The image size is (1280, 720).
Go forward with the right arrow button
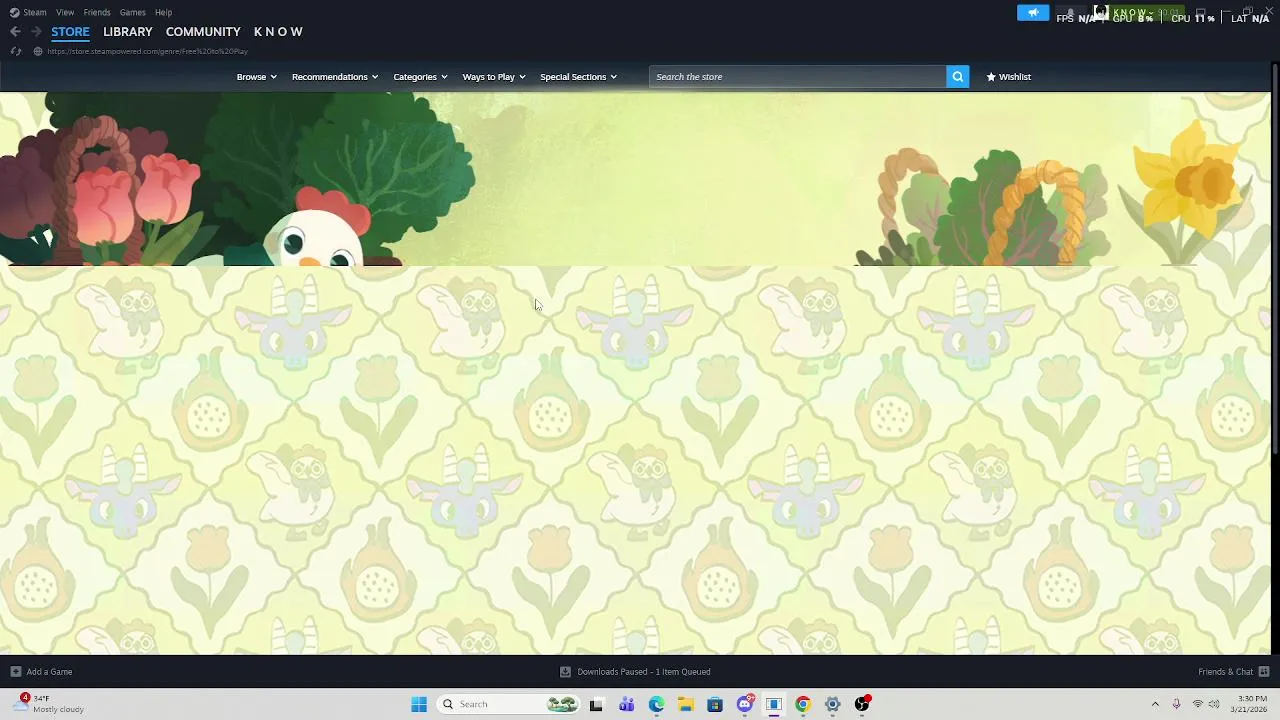pos(36,32)
